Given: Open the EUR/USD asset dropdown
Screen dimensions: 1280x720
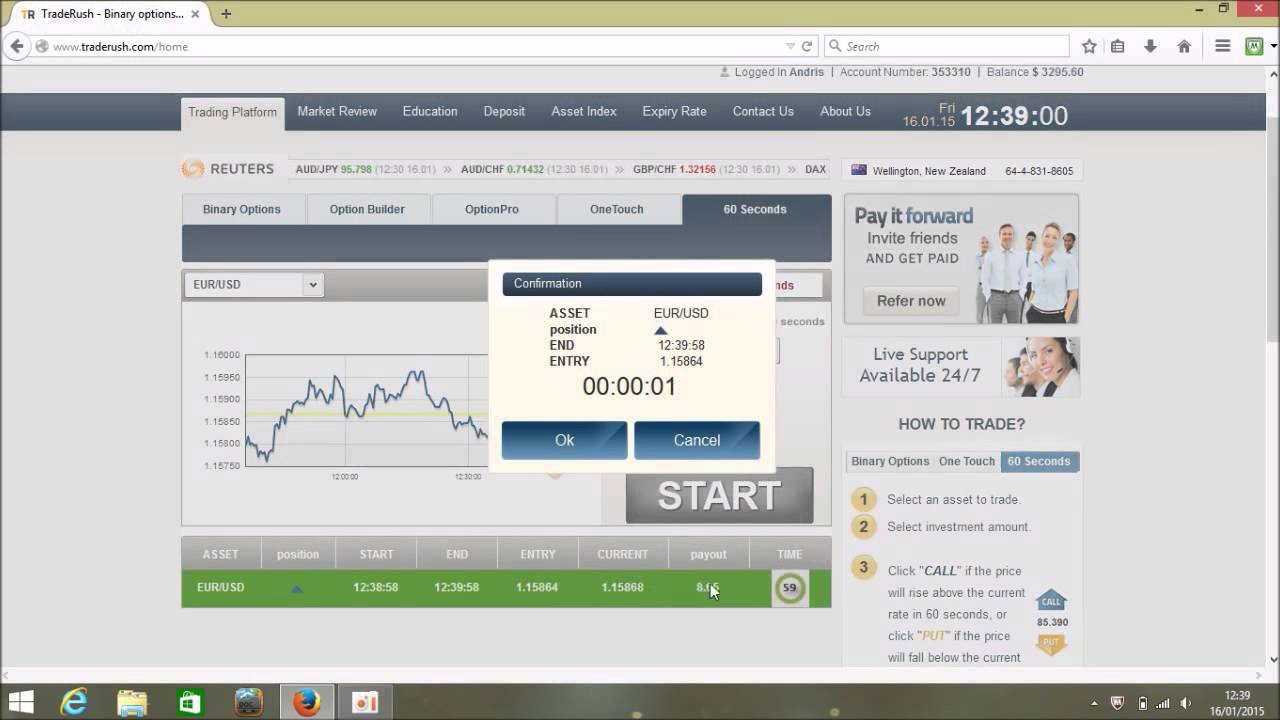Looking at the screenshot, I should (x=252, y=285).
